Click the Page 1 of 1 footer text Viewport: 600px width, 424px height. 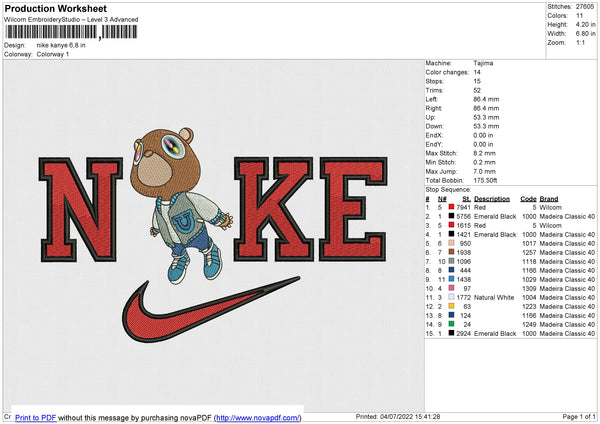click(579, 417)
